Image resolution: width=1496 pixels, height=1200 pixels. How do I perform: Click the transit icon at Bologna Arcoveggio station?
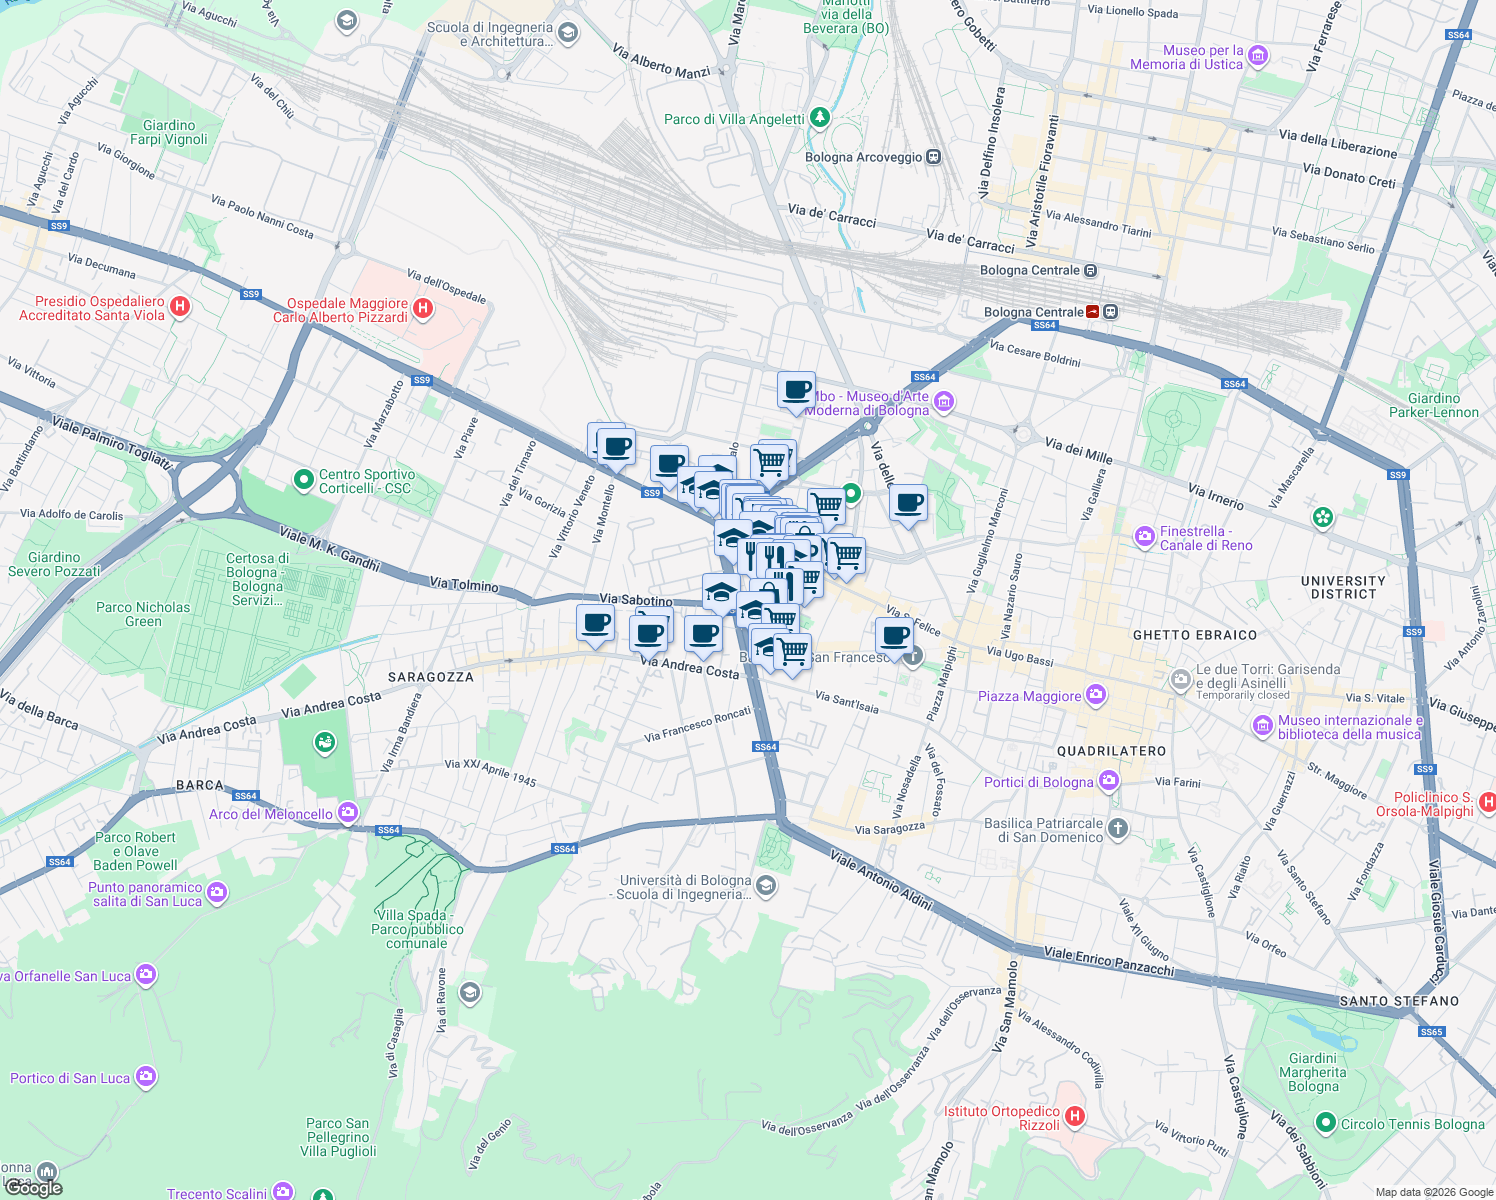click(933, 156)
